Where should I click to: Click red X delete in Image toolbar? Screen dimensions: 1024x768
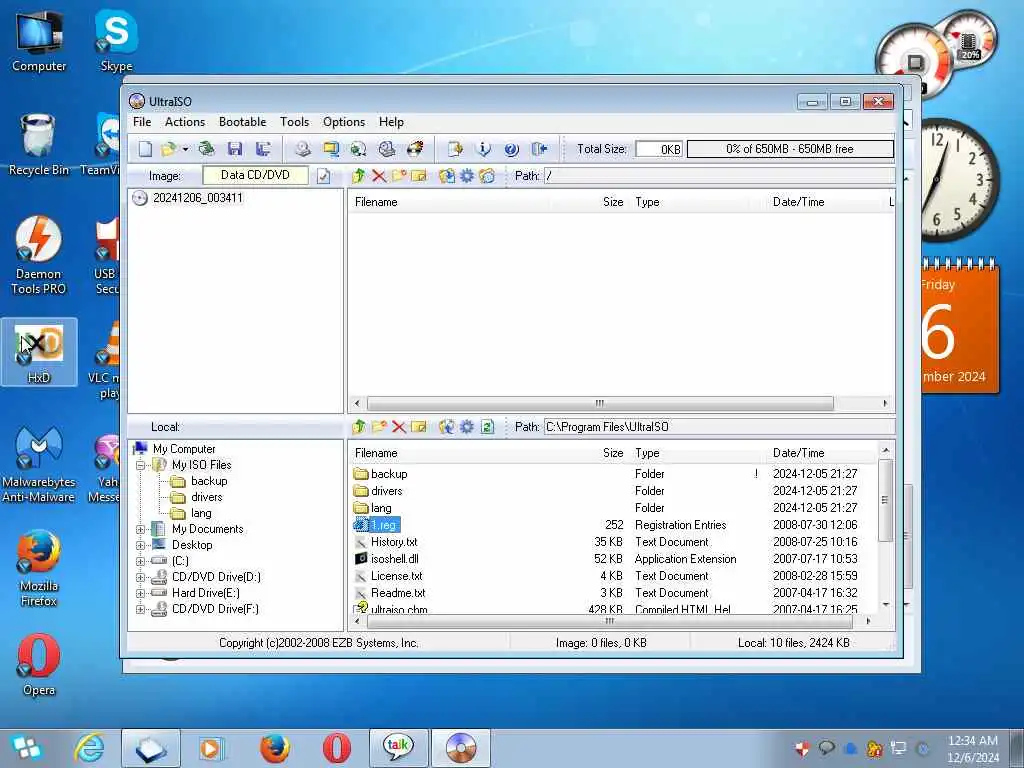(x=379, y=176)
